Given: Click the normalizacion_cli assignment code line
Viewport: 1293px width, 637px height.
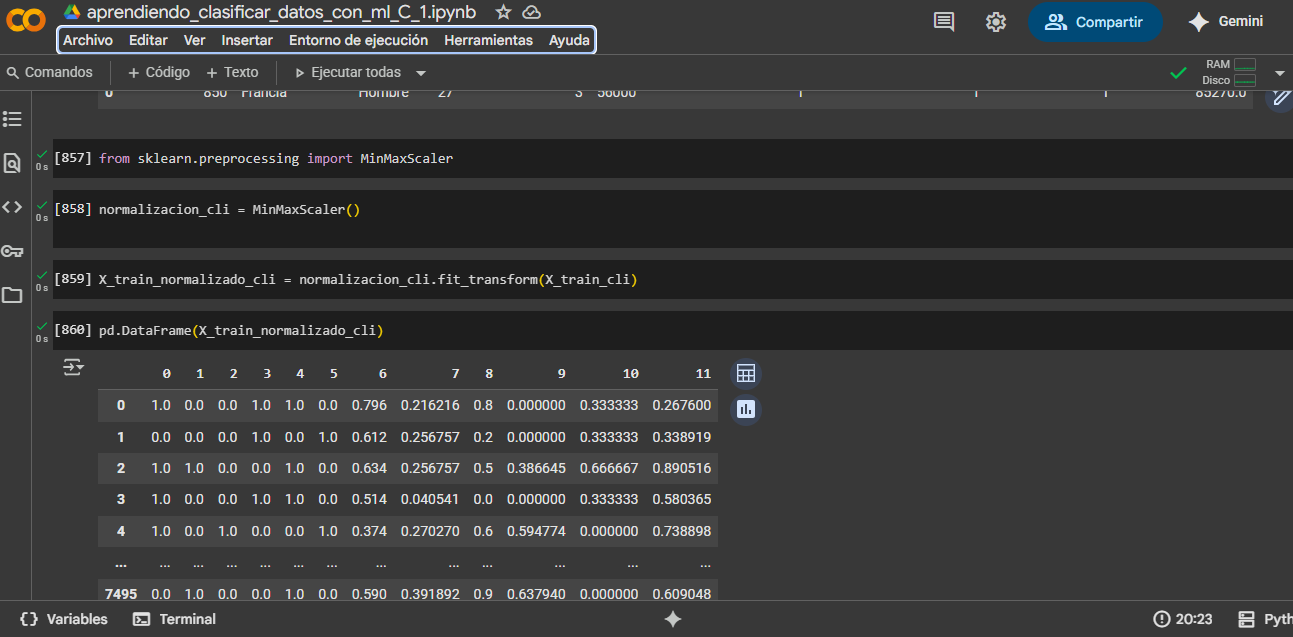Looking at the screenshot, I should [x=229, y=210].
